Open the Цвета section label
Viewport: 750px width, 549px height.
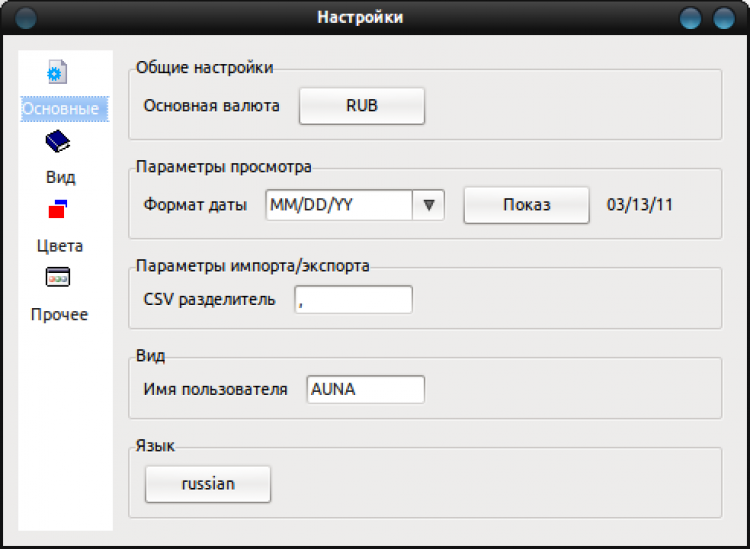point(60,246)
